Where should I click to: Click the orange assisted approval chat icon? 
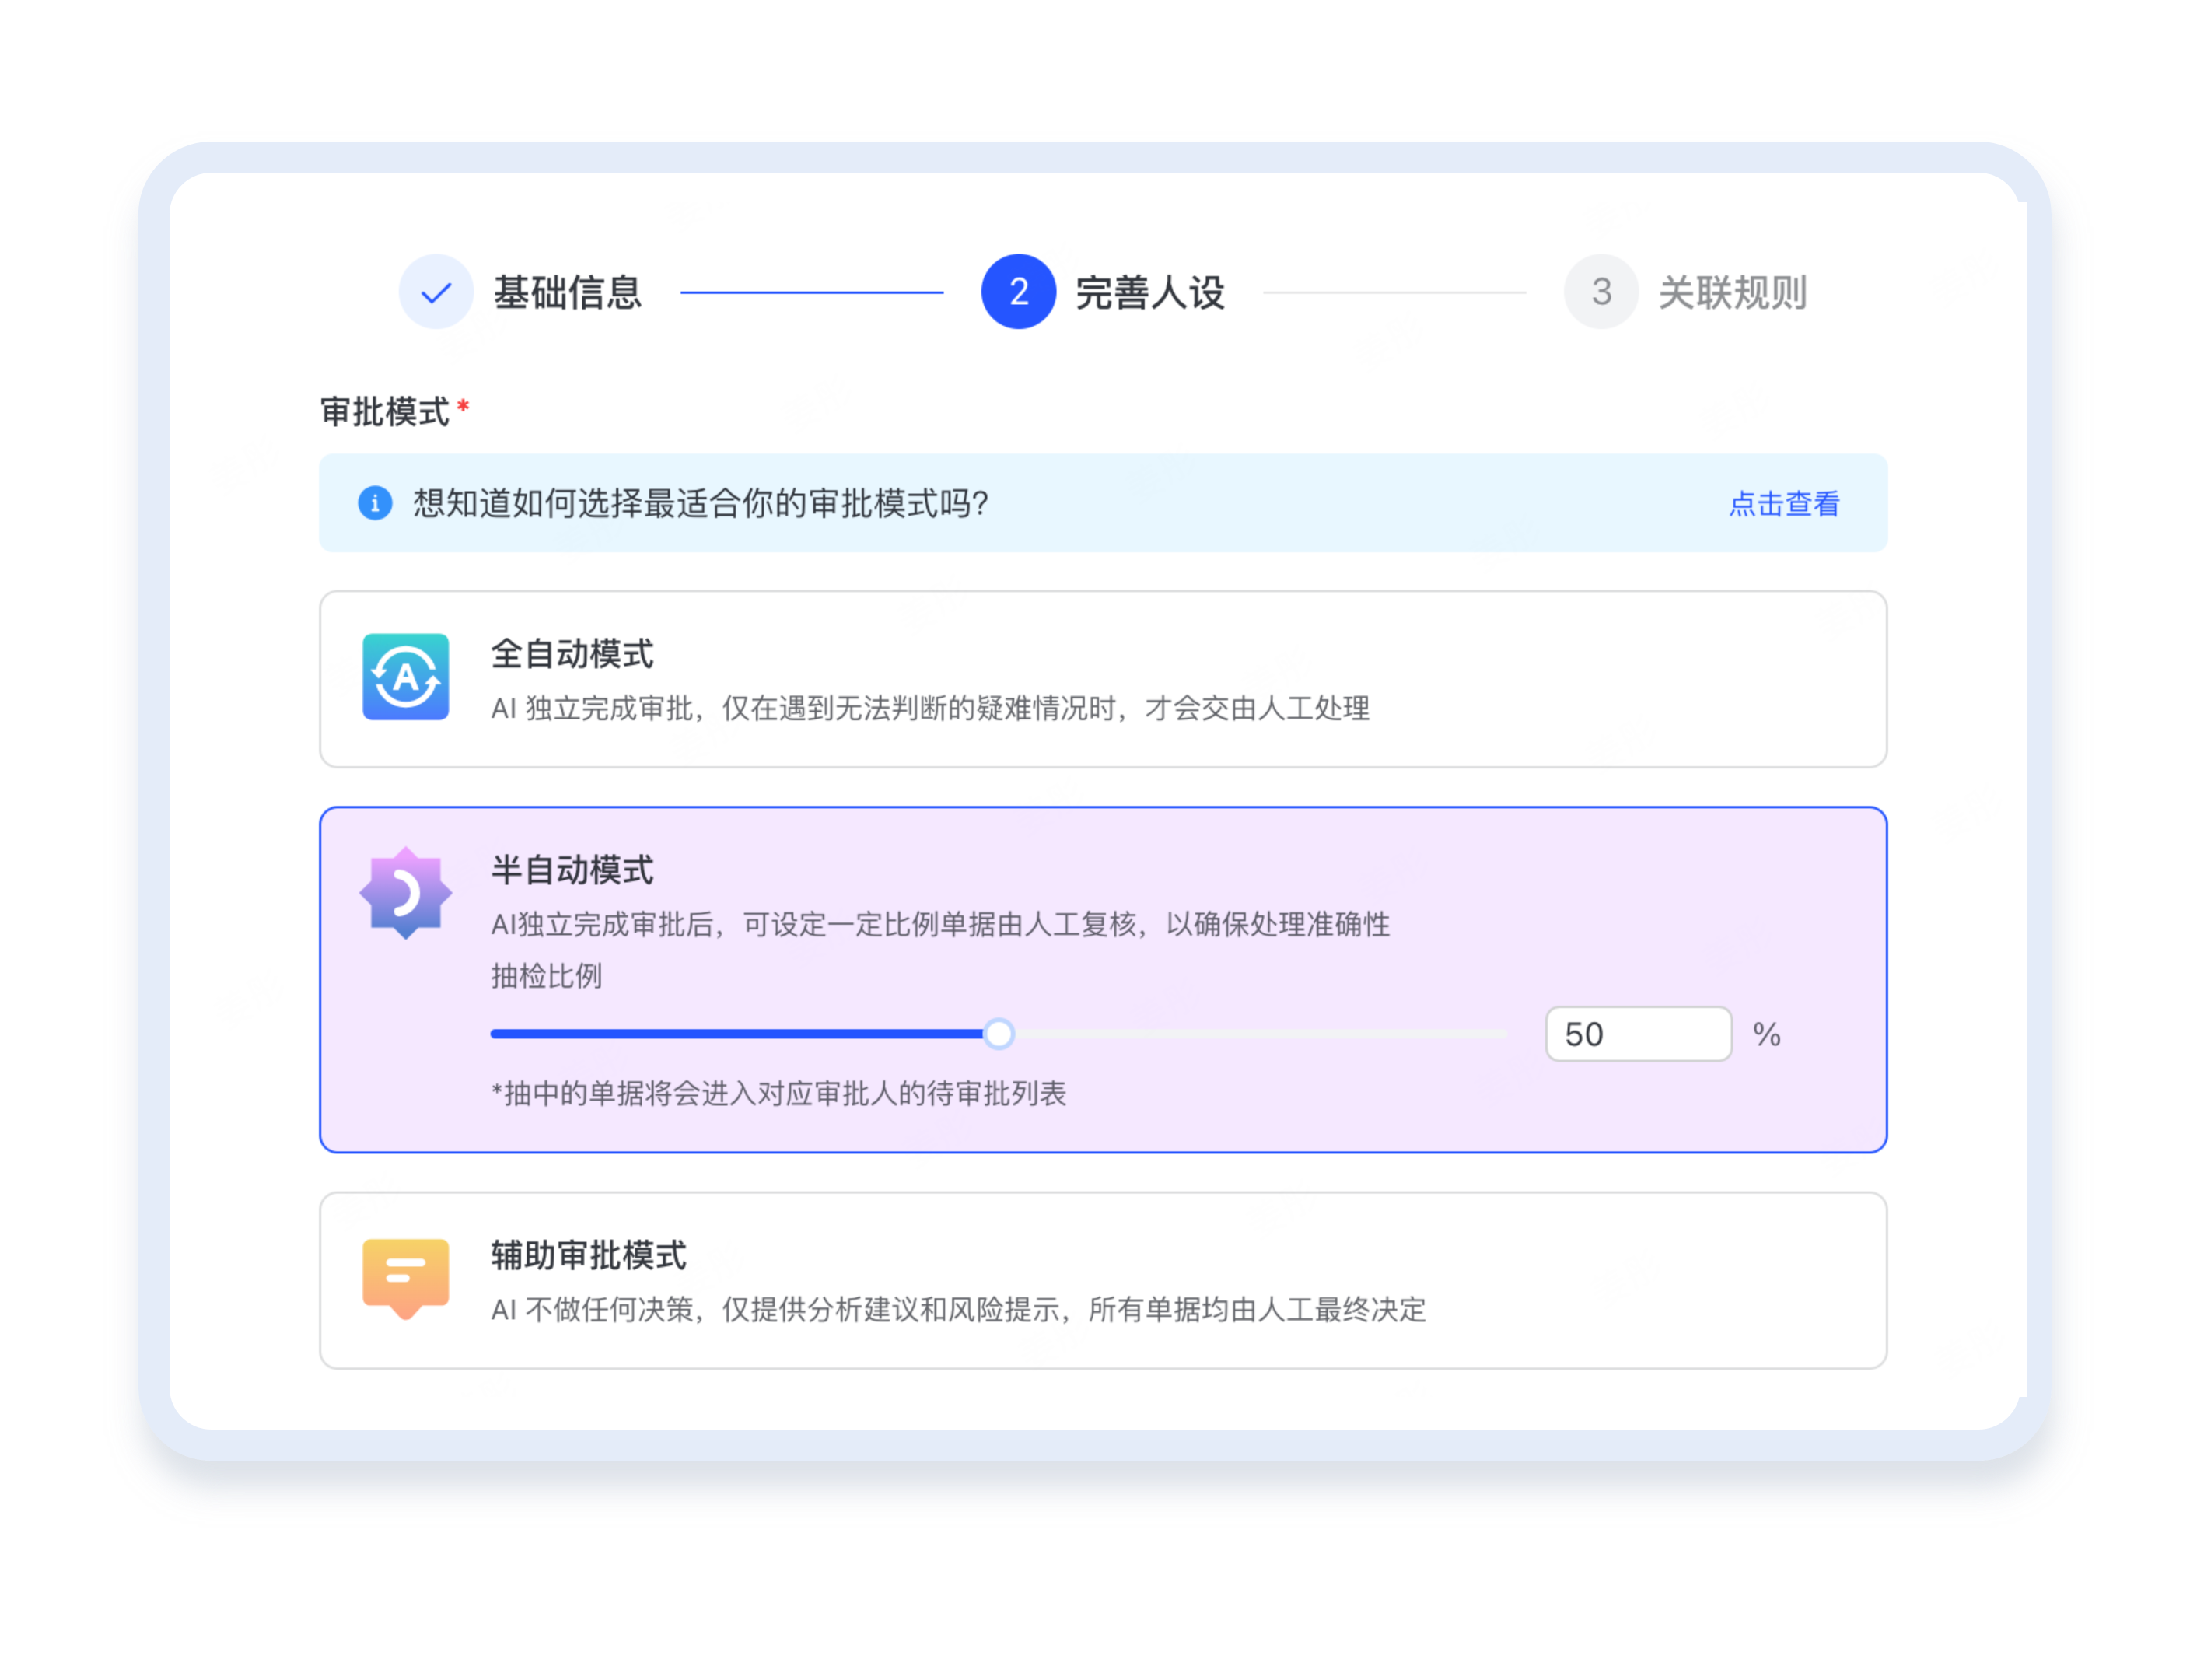click(405, 1277)
